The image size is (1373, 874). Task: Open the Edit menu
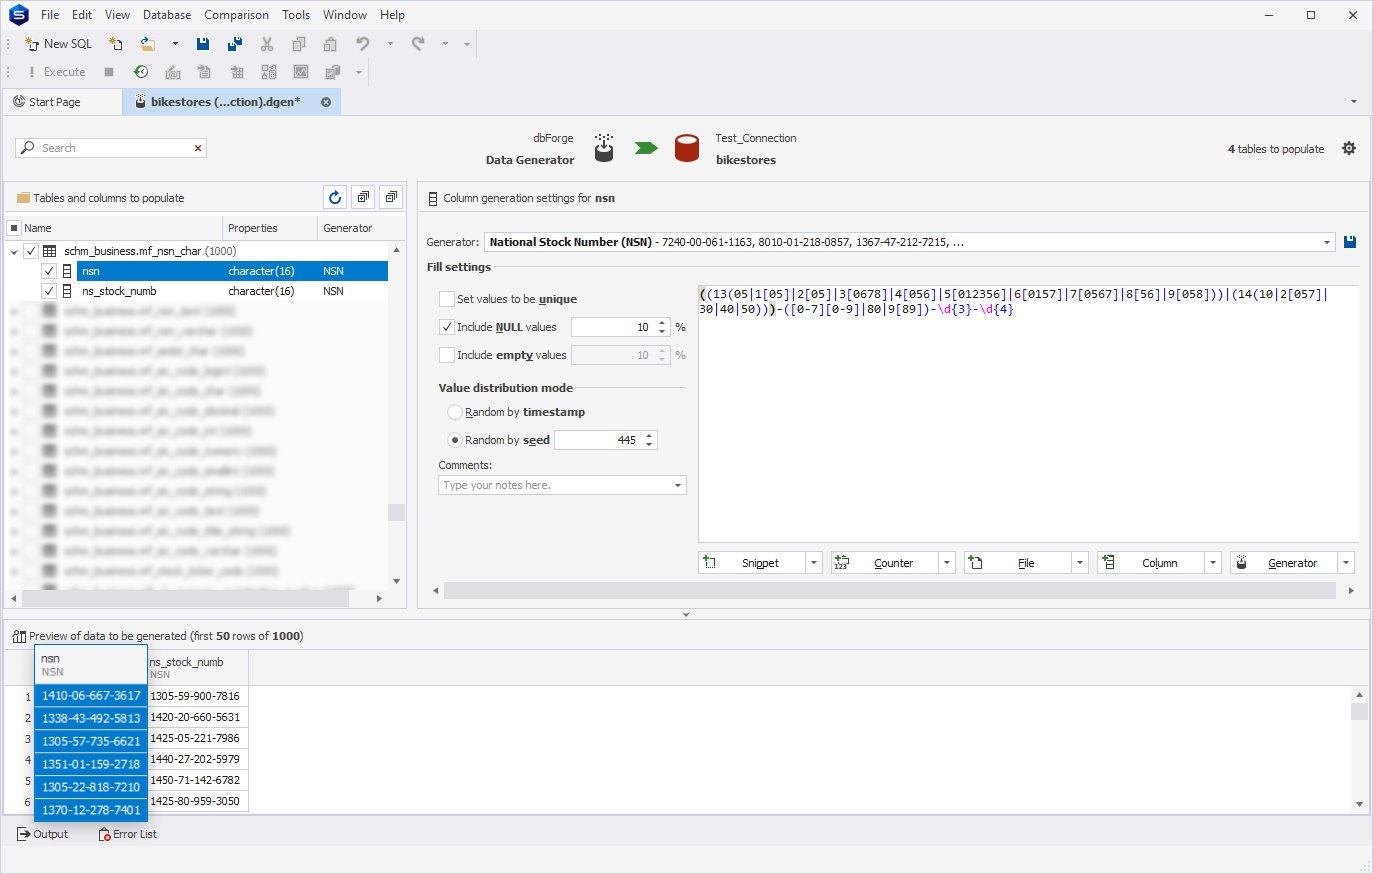click(82, 15)
